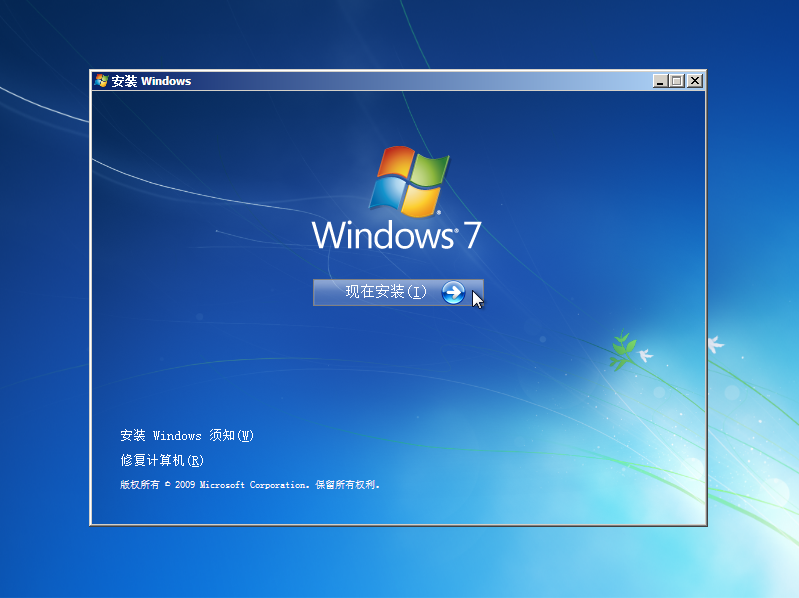
Task: Click empty title bar area before minimize
Action: coord(420,81)
